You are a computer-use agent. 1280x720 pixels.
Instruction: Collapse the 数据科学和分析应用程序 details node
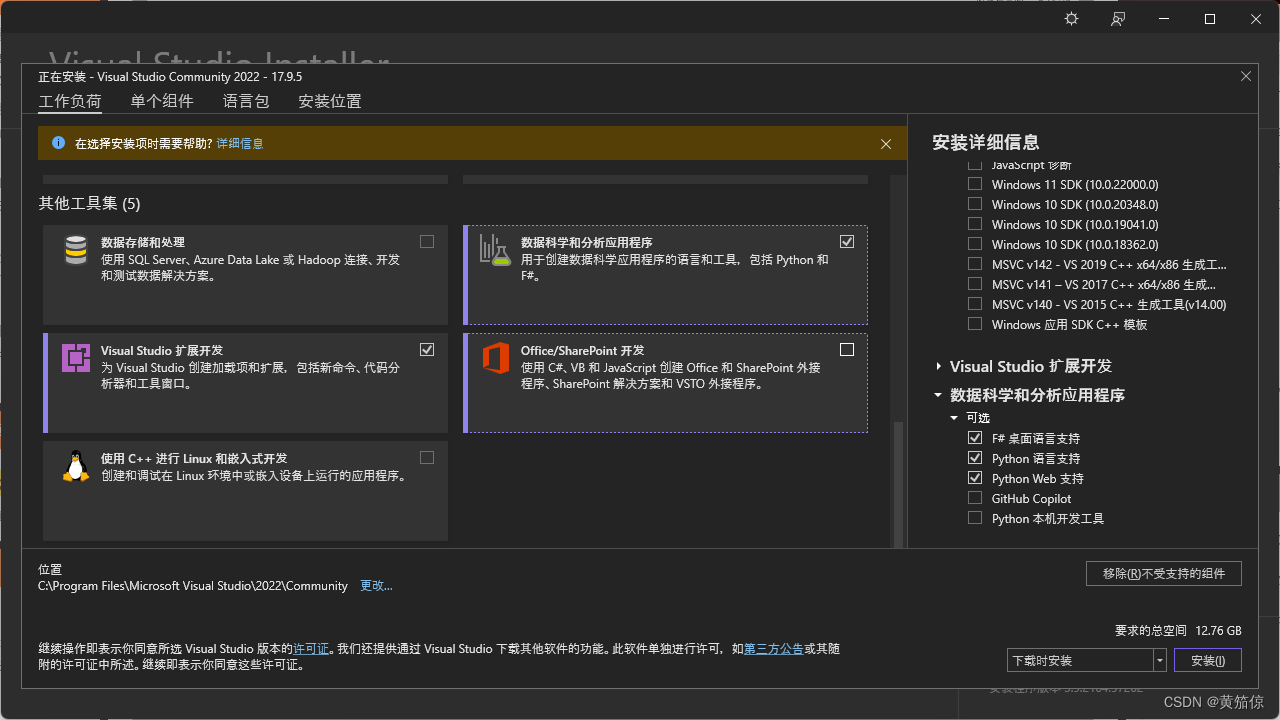[x=938, y=395]
